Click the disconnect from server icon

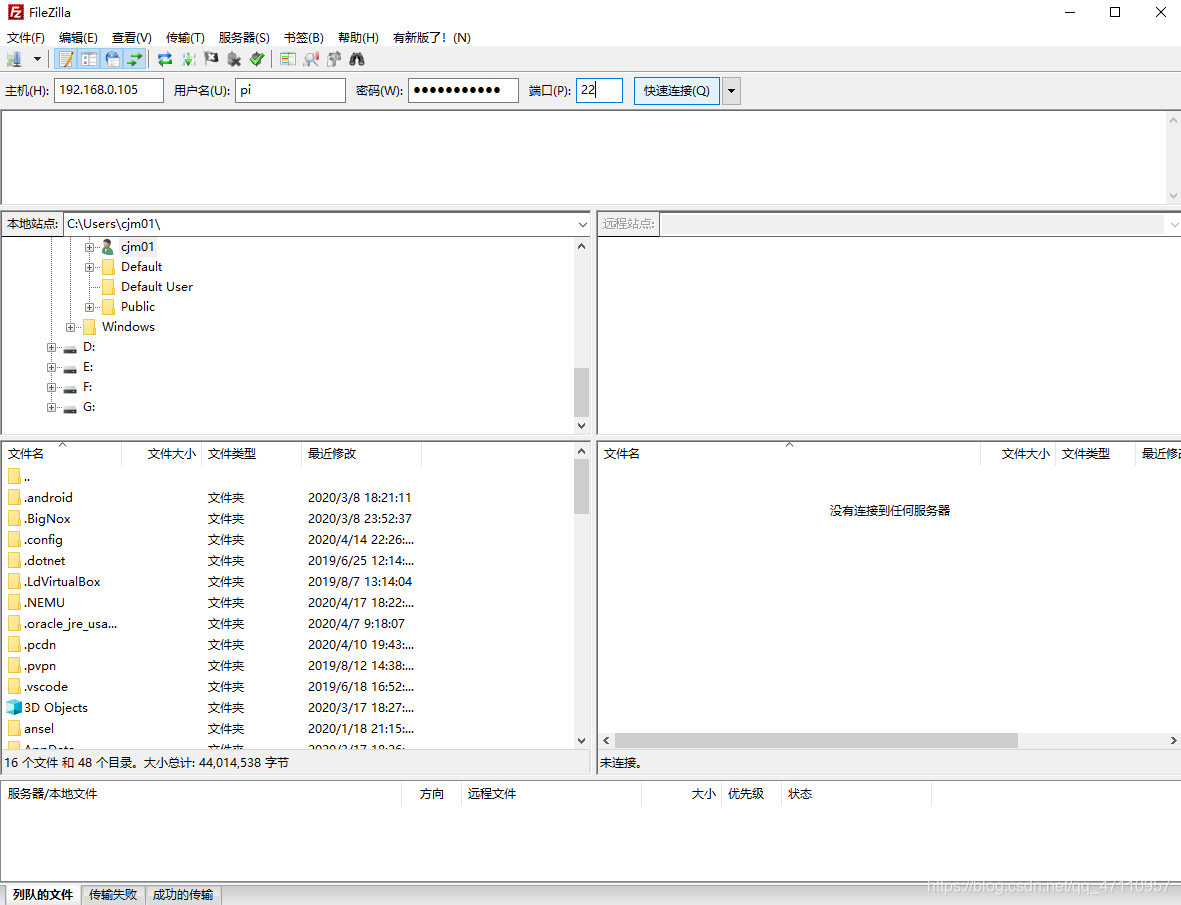(x=234, y=59)
